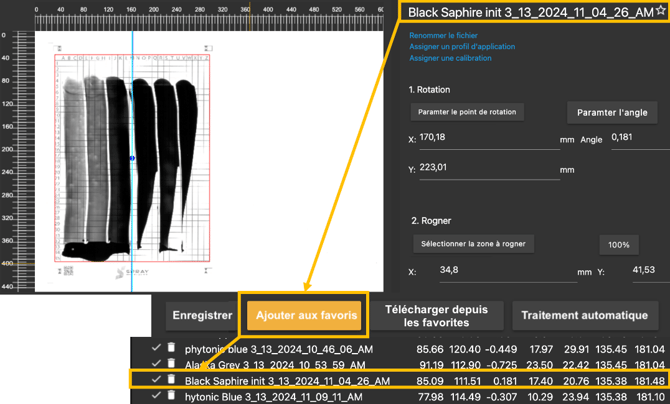The width and height of the screenshot is (670, 404).
Task: Click the blue rotation point marker on image
Action: pyautogui.click(x=132, y=158)
